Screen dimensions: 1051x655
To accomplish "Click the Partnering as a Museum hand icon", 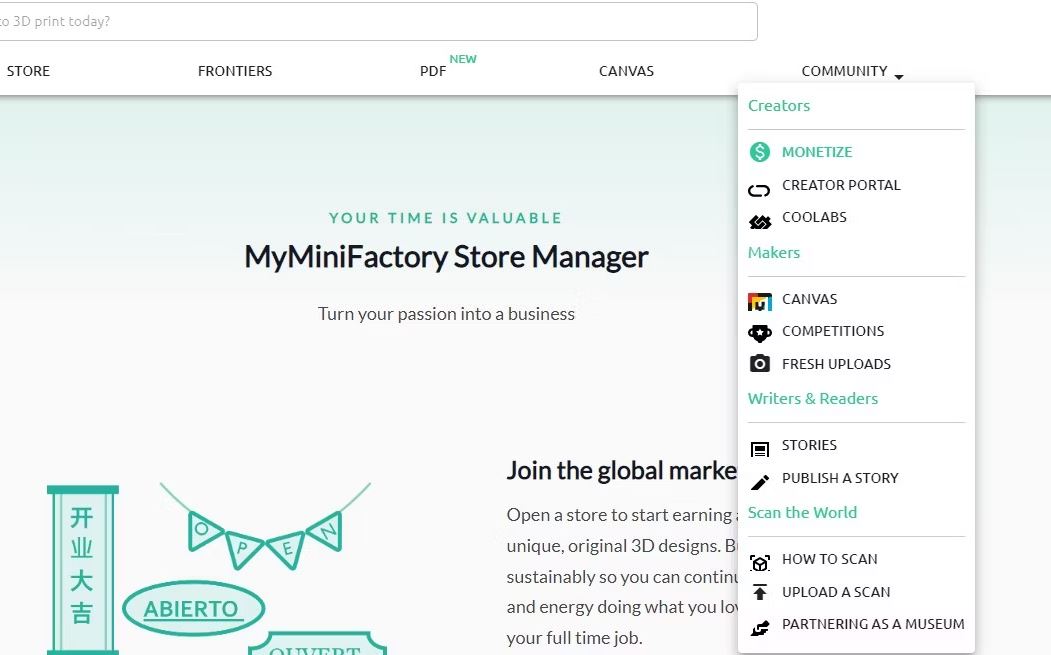I will (759, 628).
